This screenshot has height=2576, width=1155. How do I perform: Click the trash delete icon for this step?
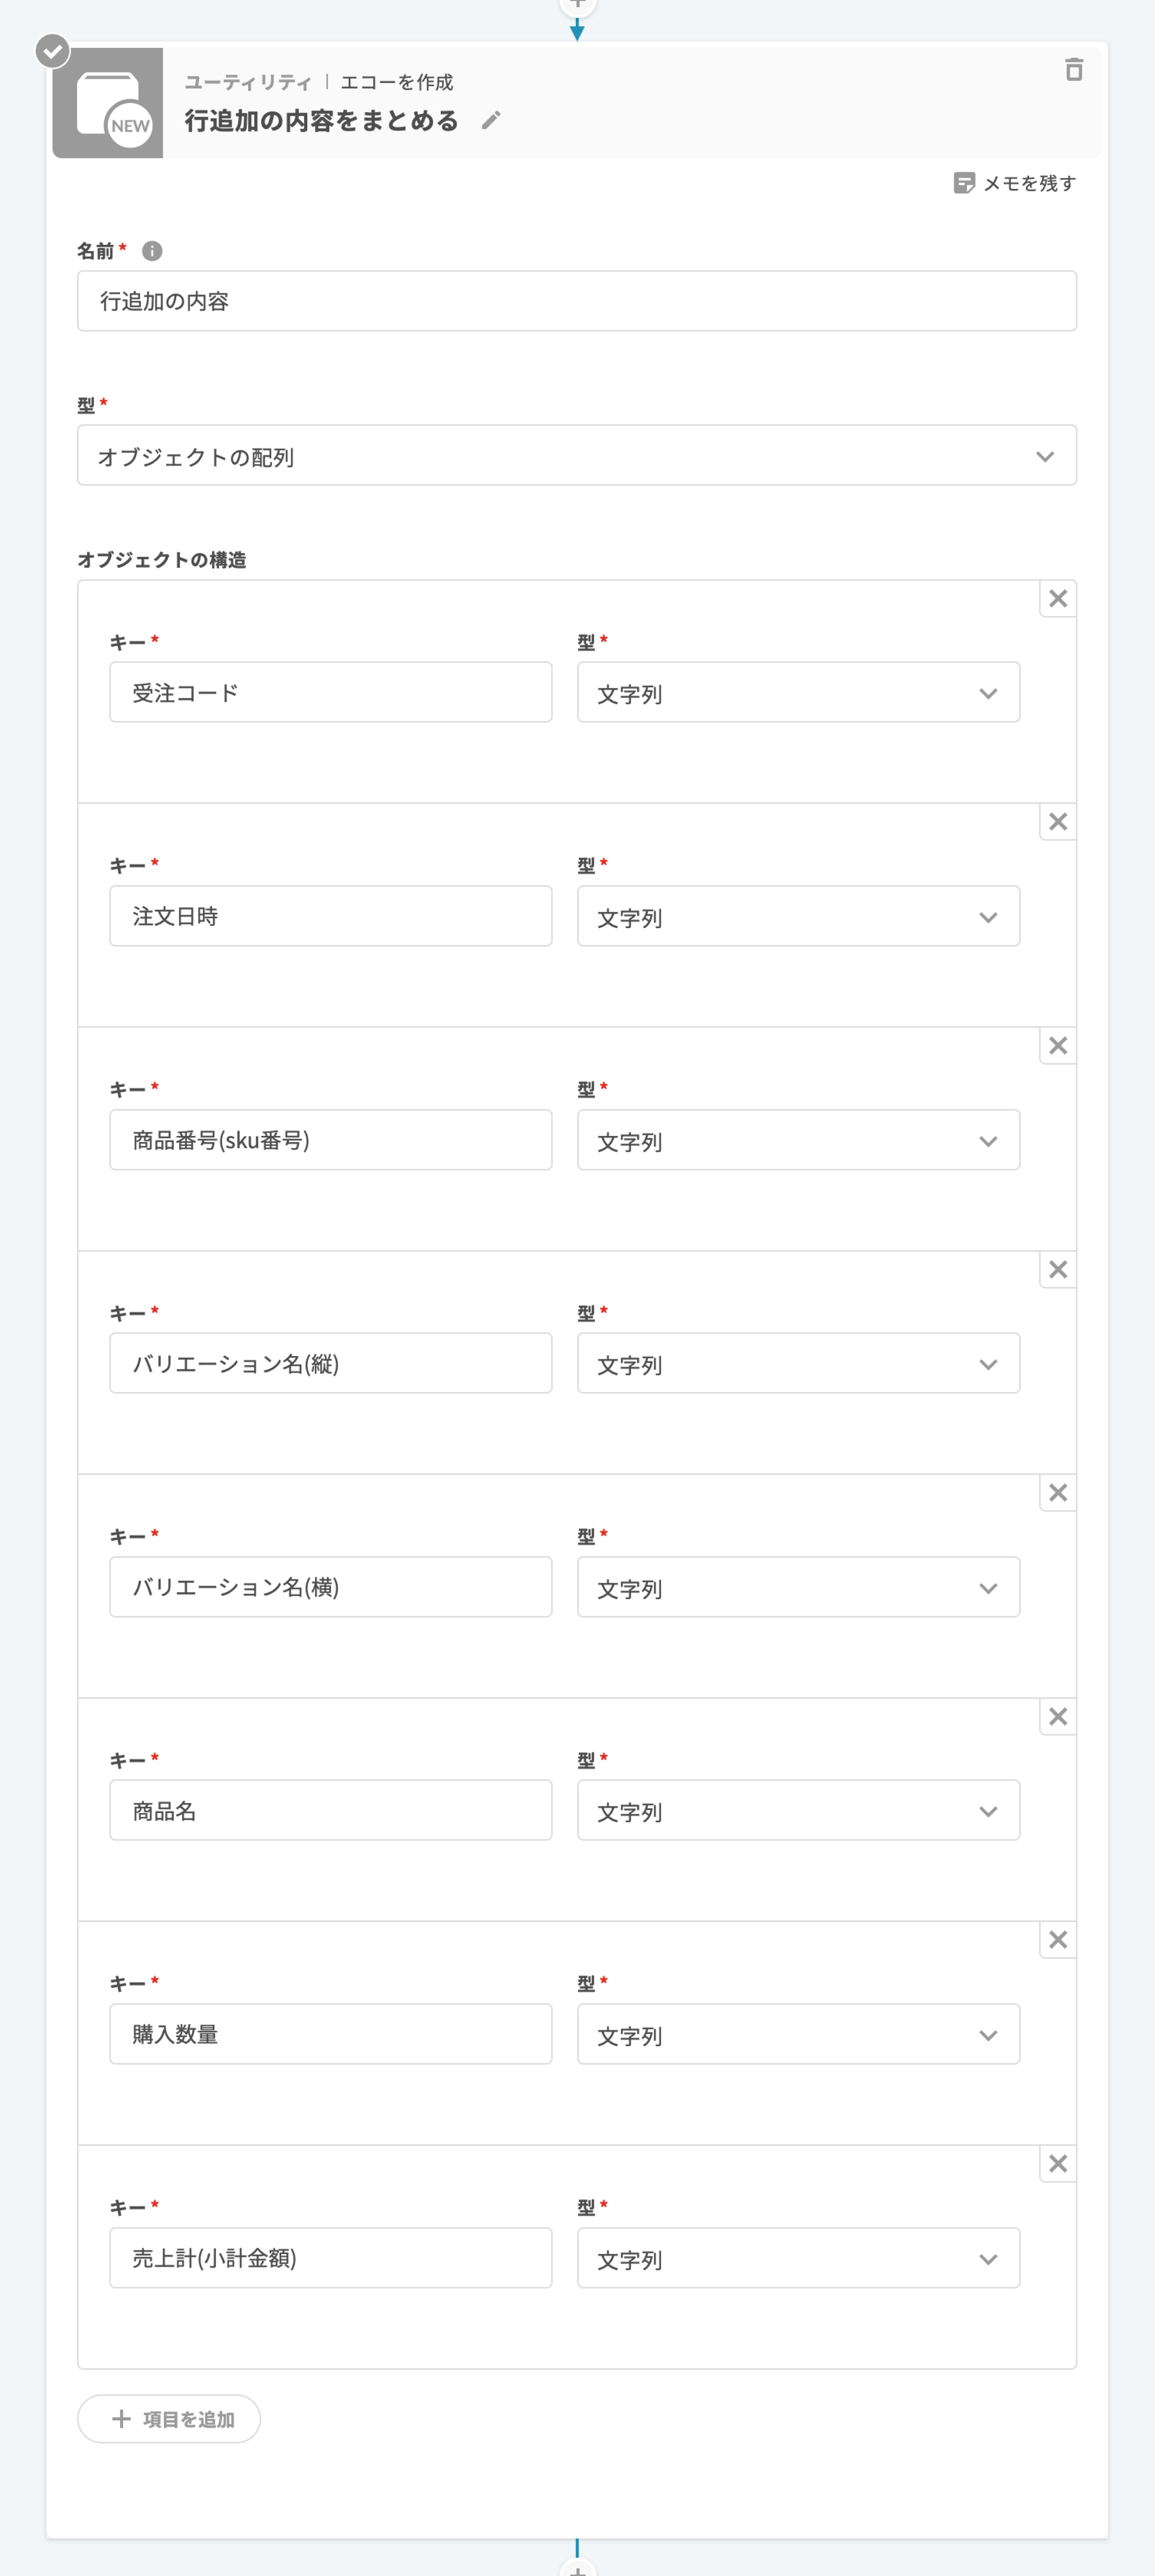(1074, 70)
